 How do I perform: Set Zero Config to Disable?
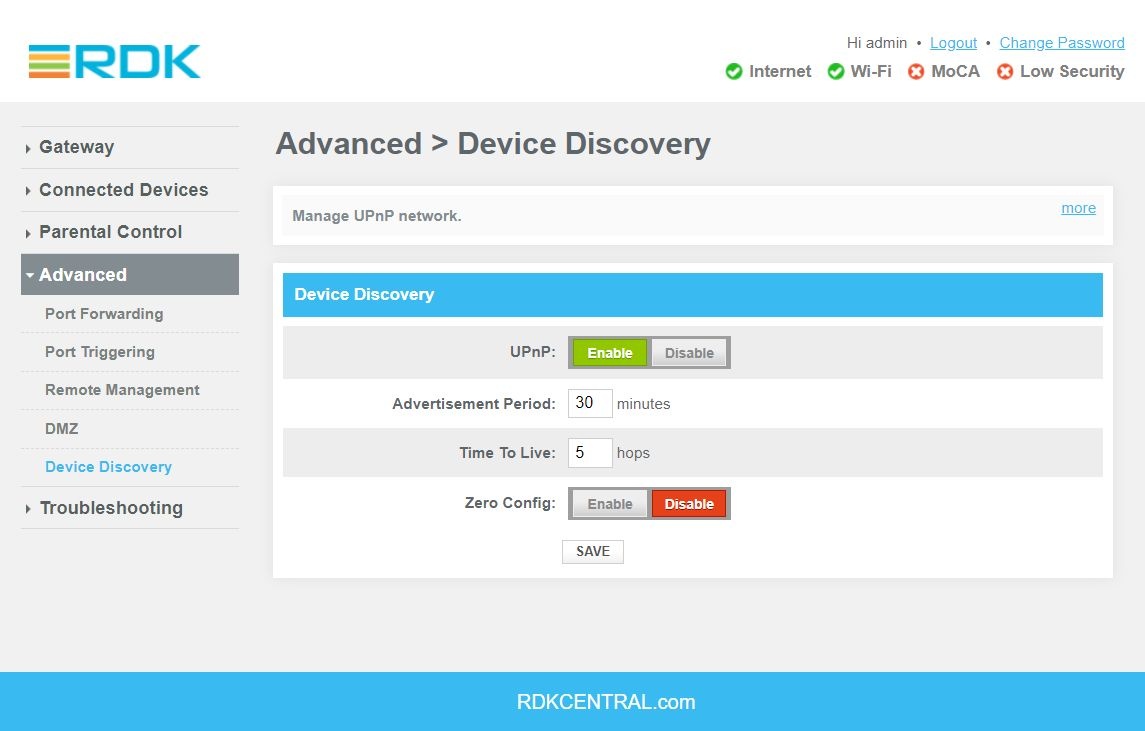tap(689, 504)
